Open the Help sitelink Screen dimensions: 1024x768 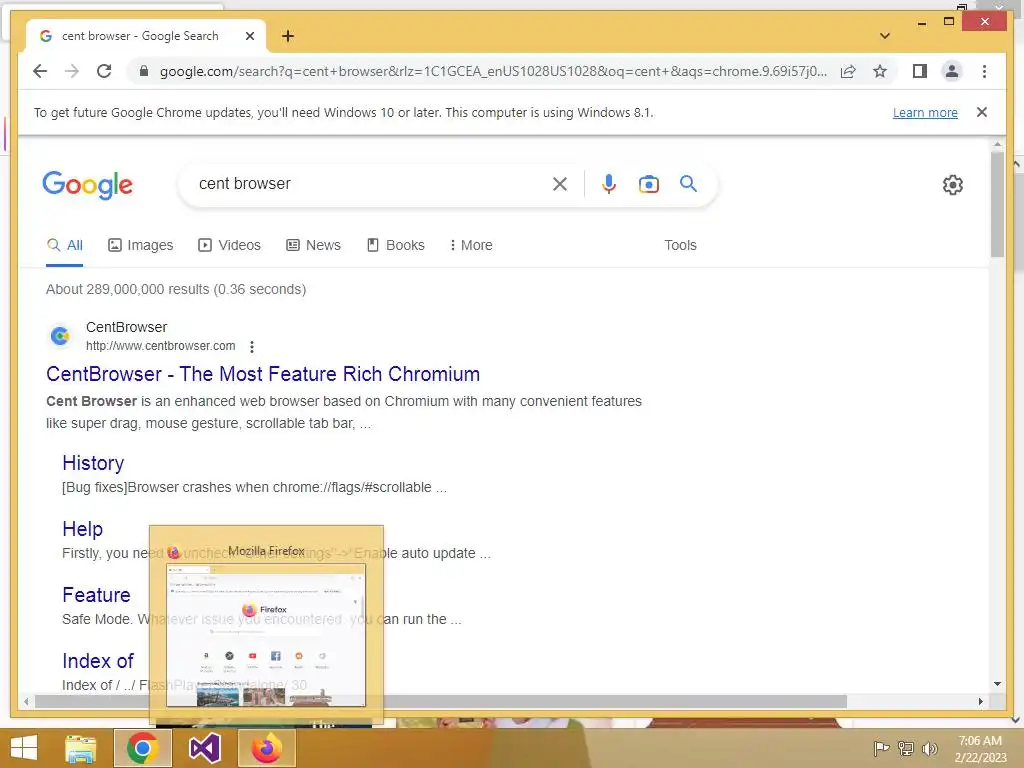82,529
